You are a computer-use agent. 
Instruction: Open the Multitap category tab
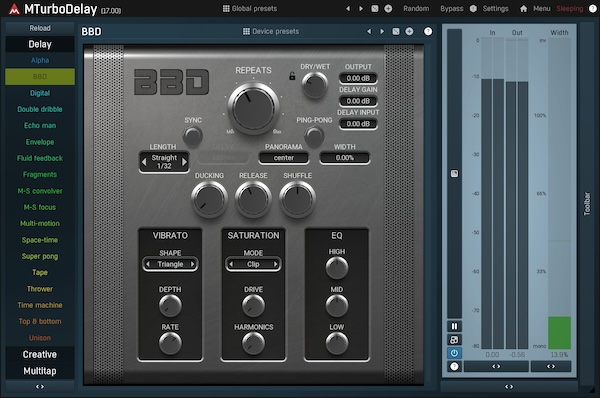pos(40,371)
